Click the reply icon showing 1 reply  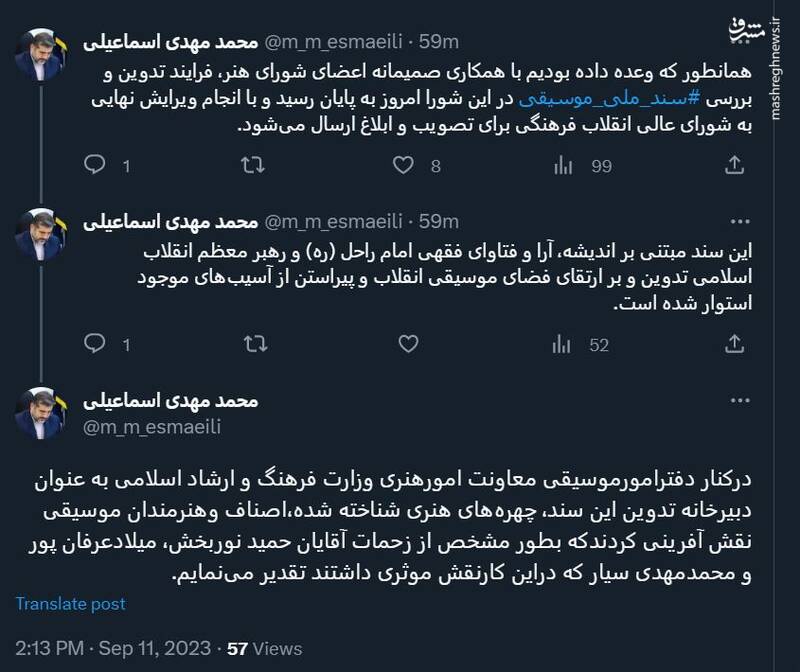(96, 345)
